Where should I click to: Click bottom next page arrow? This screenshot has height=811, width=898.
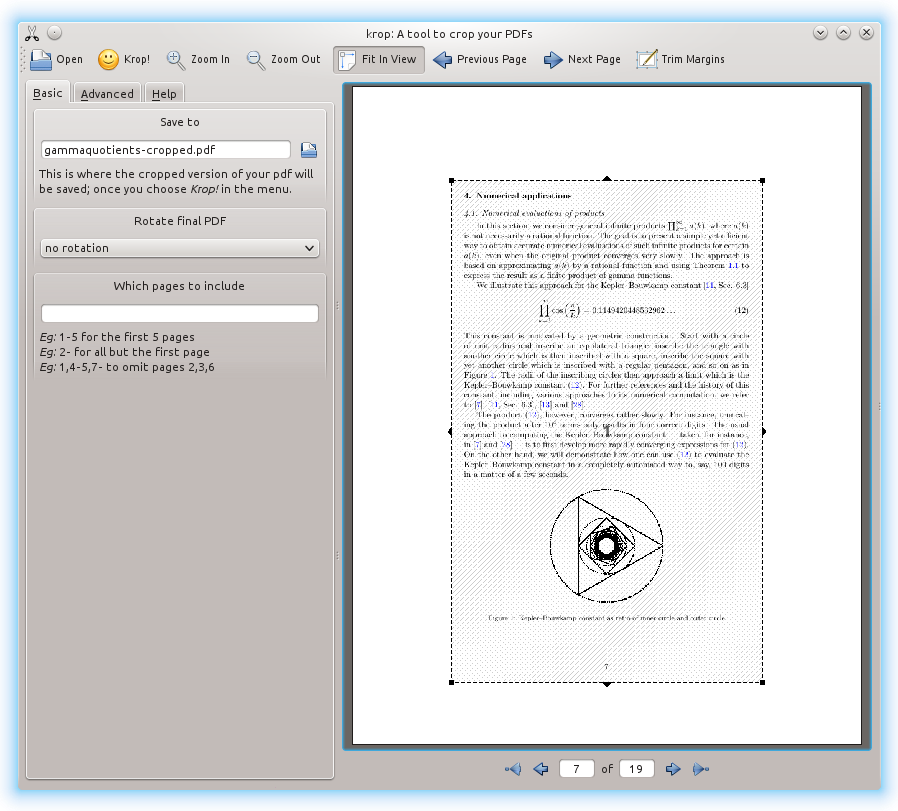(674, 769)
